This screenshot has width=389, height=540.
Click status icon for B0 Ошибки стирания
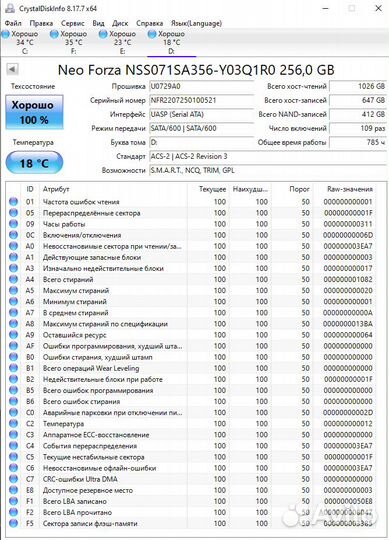(13, 357)
